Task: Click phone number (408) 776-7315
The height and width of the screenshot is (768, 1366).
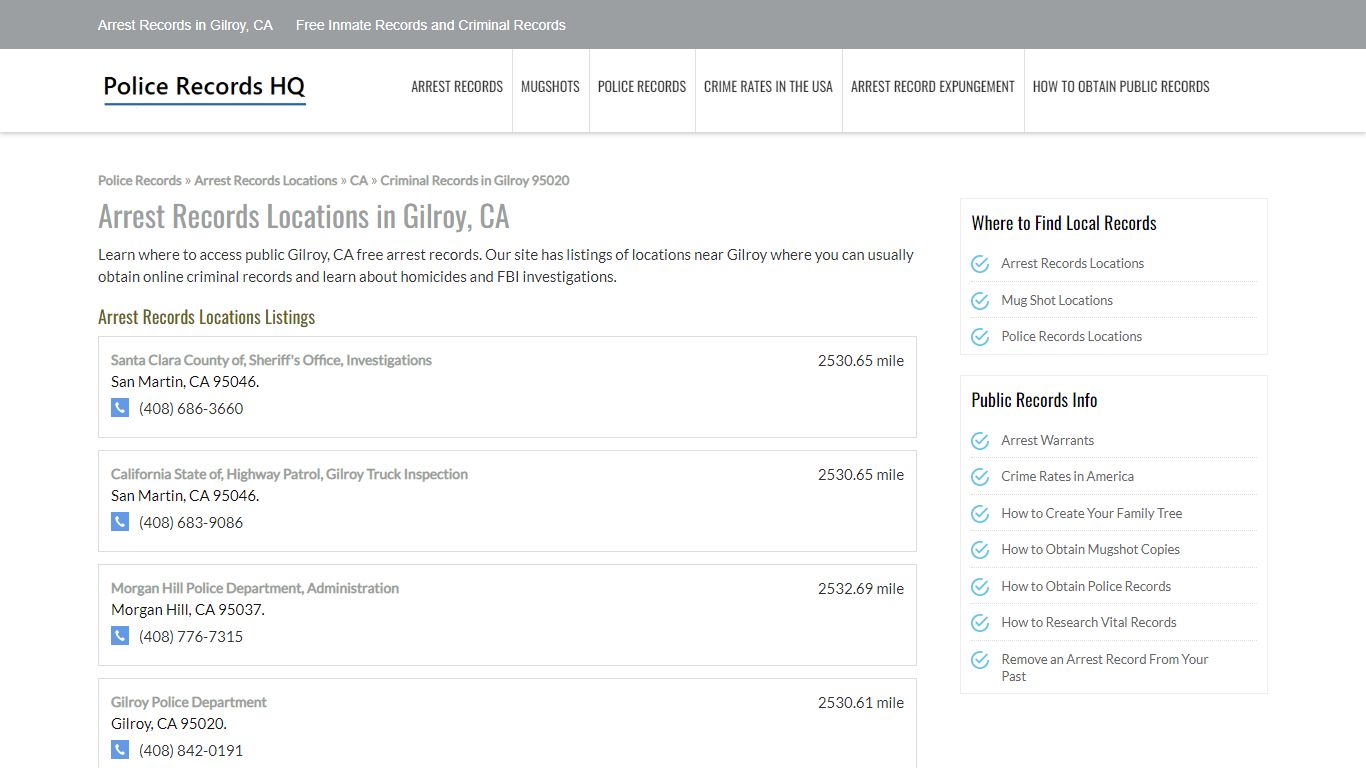Action: [191, 636]
